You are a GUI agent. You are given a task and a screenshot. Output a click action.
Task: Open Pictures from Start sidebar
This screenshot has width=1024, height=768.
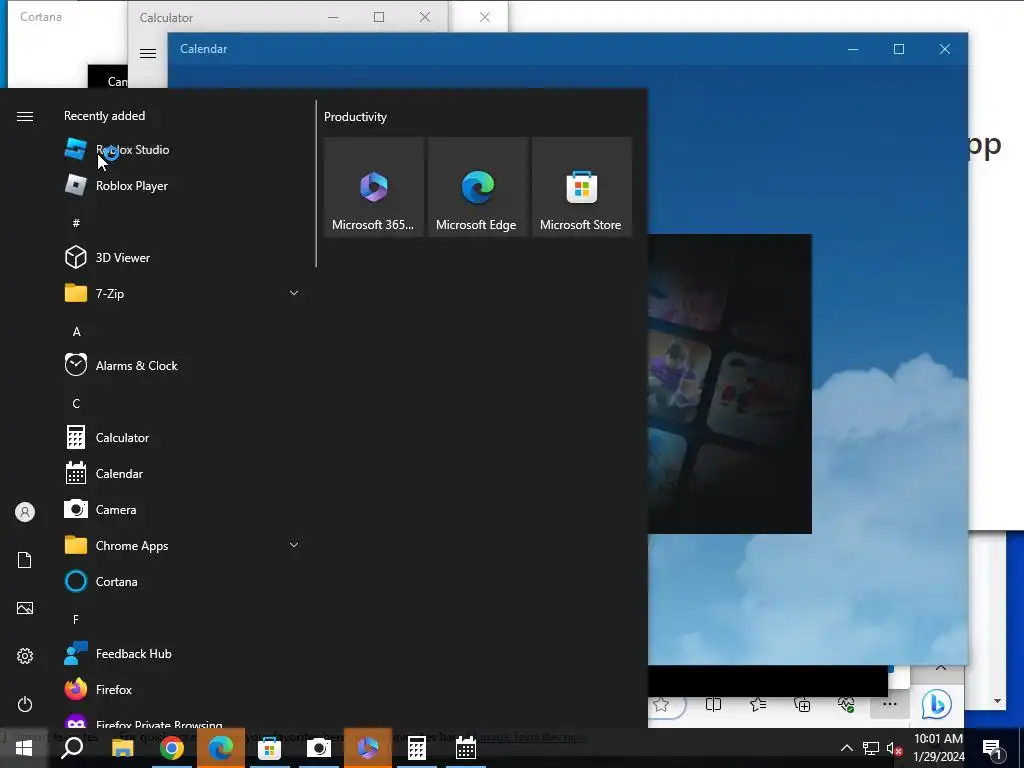(25, 608)
